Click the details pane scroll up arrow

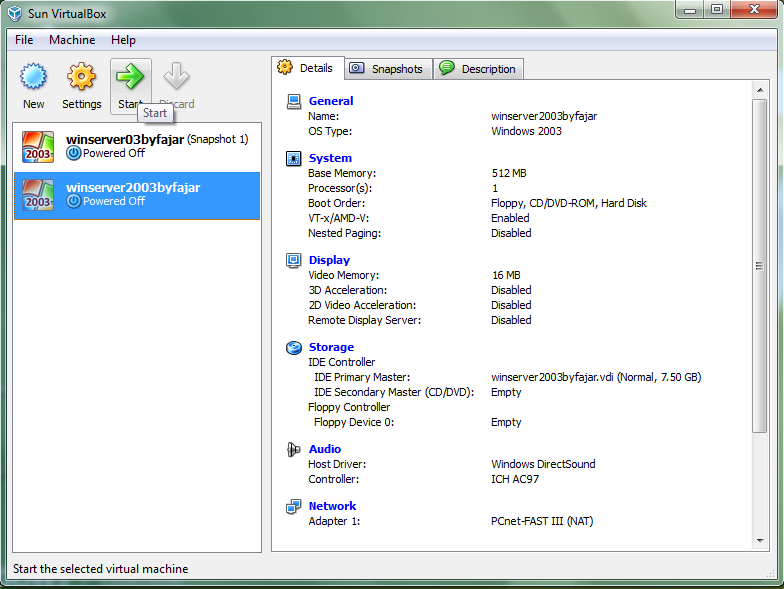[x=760, y=90]
